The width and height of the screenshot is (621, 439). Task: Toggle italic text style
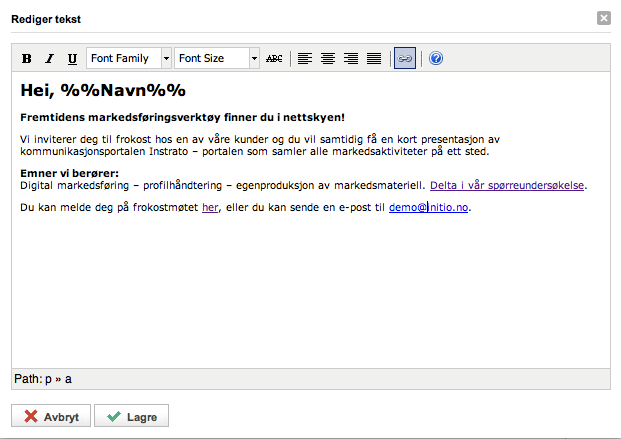tap(49, 59)
